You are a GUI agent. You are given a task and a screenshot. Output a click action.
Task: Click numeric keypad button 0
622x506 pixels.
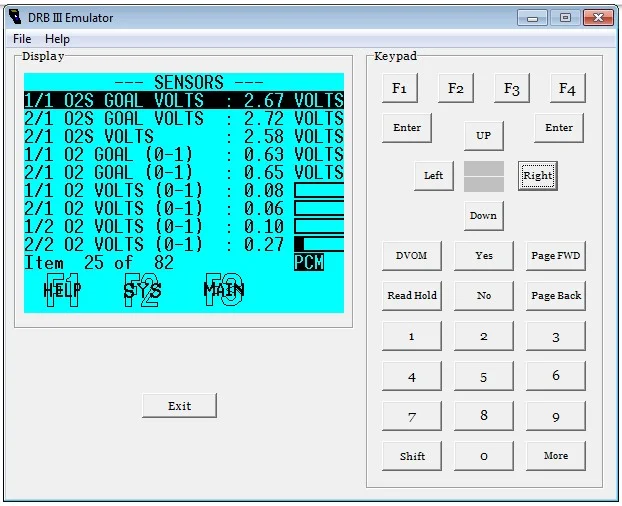[484, 456]
